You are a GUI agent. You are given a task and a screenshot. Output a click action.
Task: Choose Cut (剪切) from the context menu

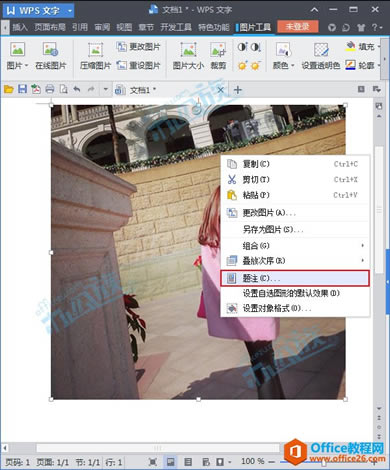pos(295,179)
